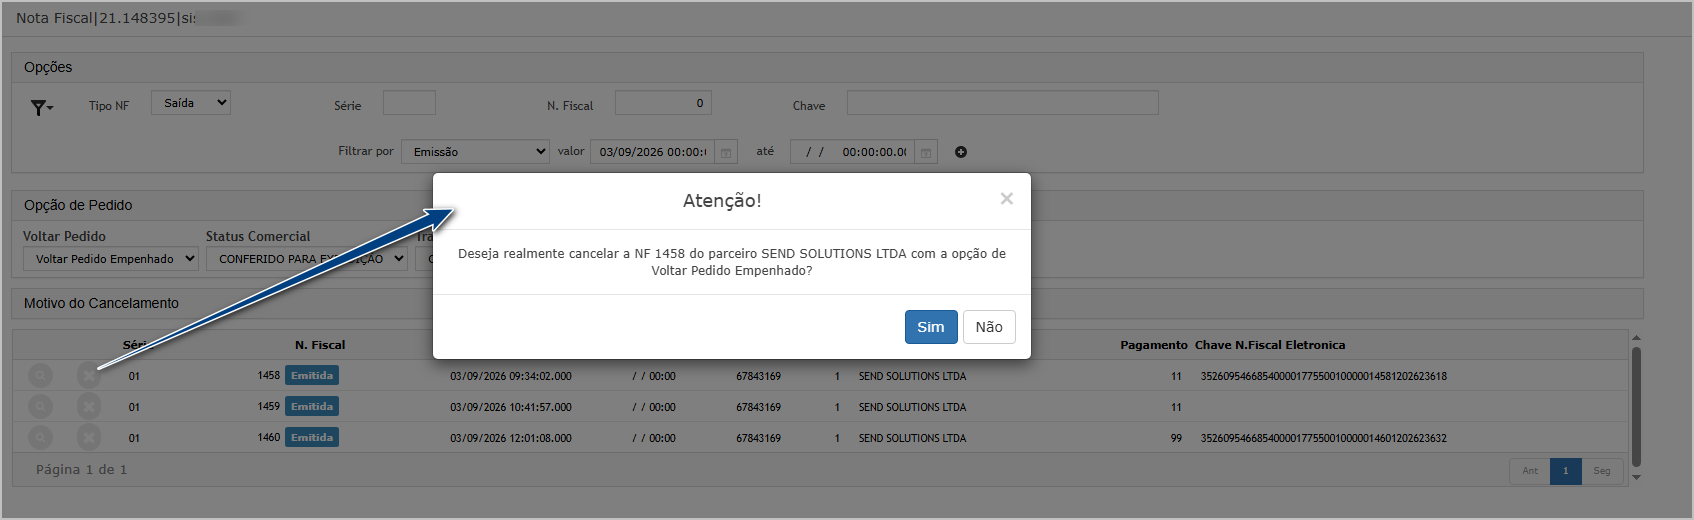Focus the Chave input field

[1002, 103]
